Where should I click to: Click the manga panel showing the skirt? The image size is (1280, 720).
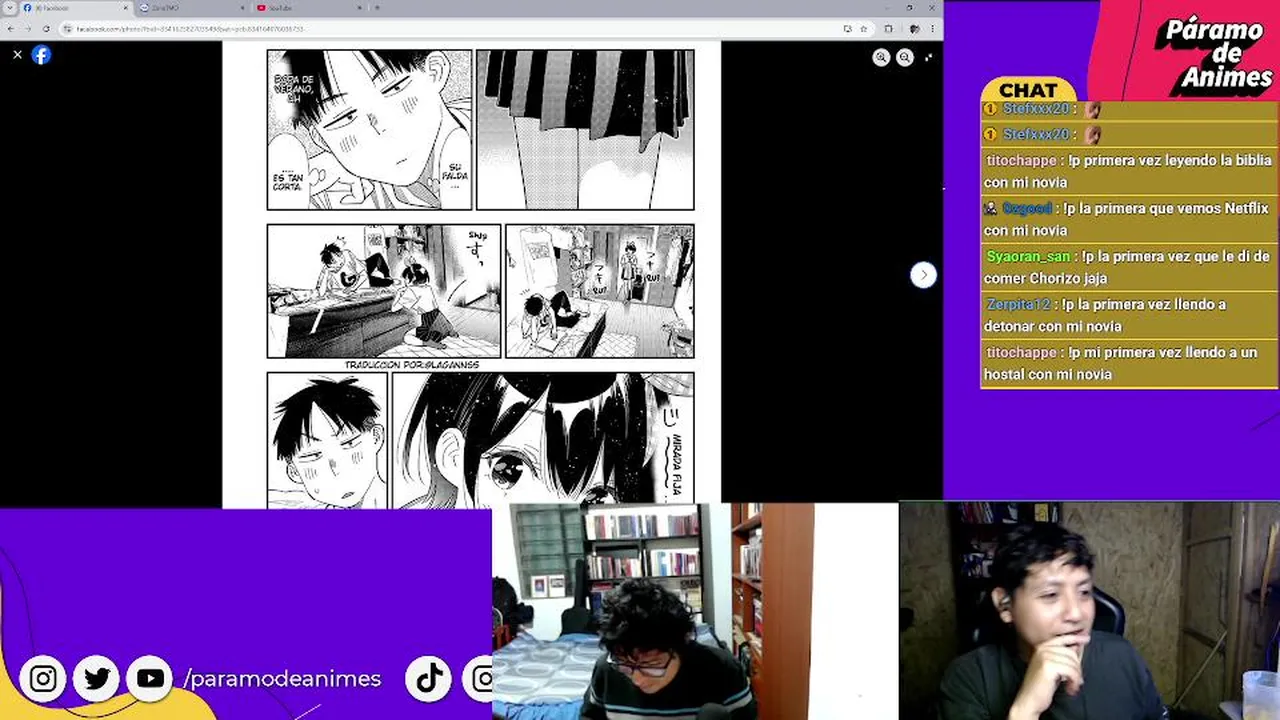click(x=585, y=130)
